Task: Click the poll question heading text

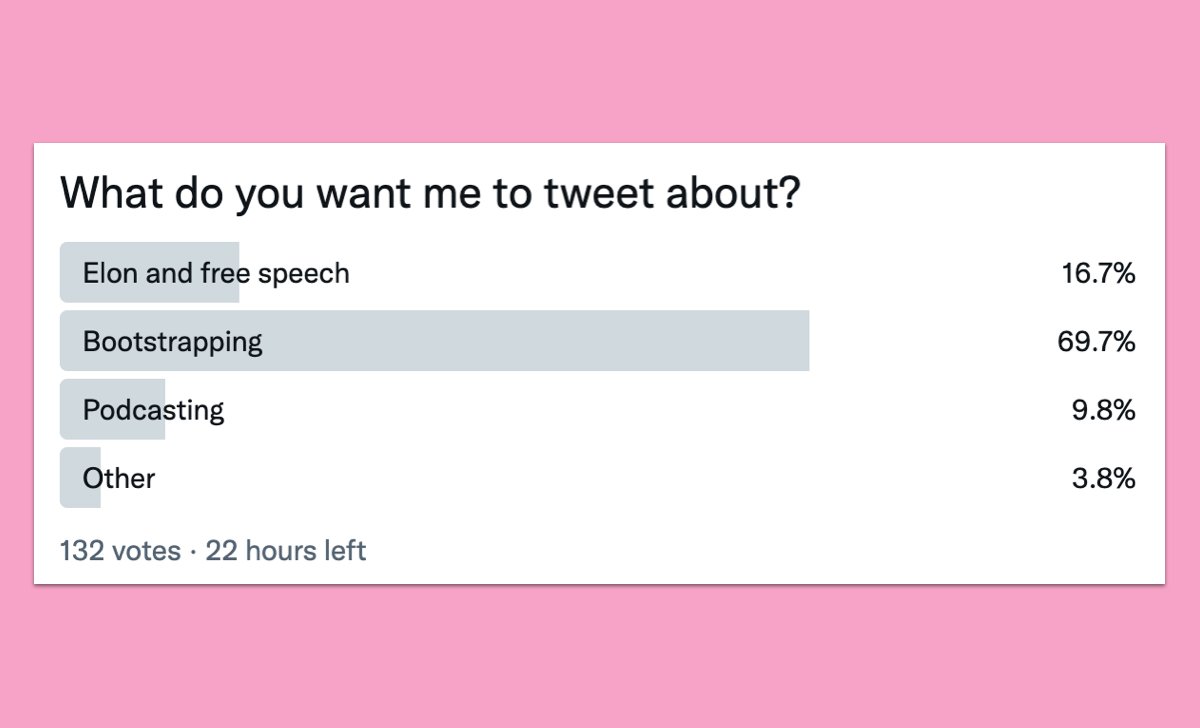Action: (430, 192)
